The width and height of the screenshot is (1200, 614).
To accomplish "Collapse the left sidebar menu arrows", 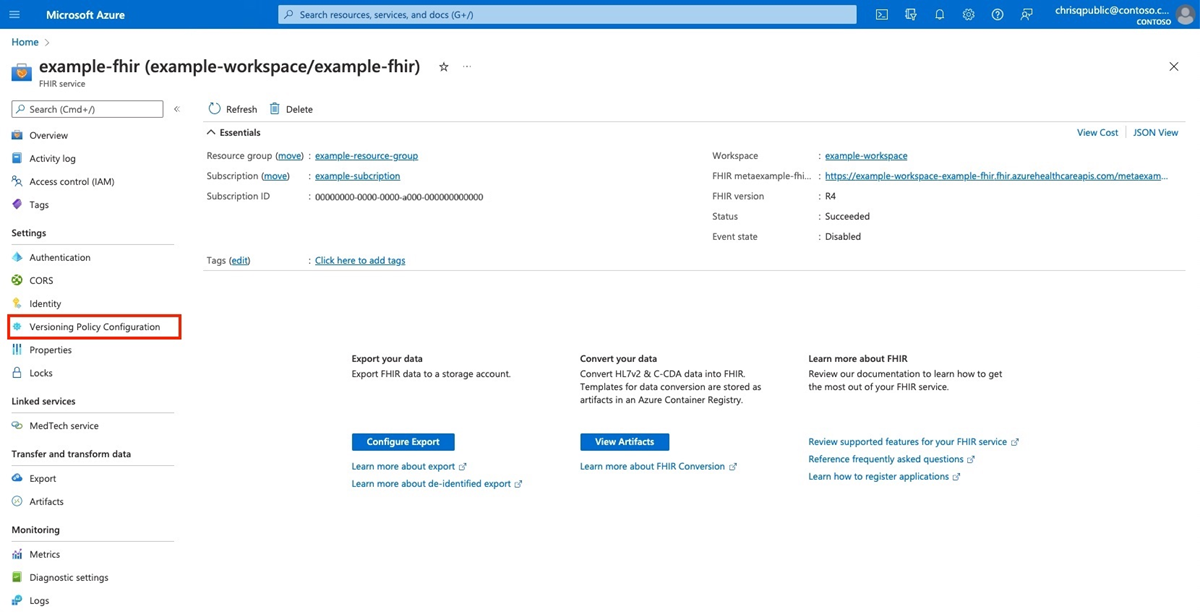I will [177, 109].
